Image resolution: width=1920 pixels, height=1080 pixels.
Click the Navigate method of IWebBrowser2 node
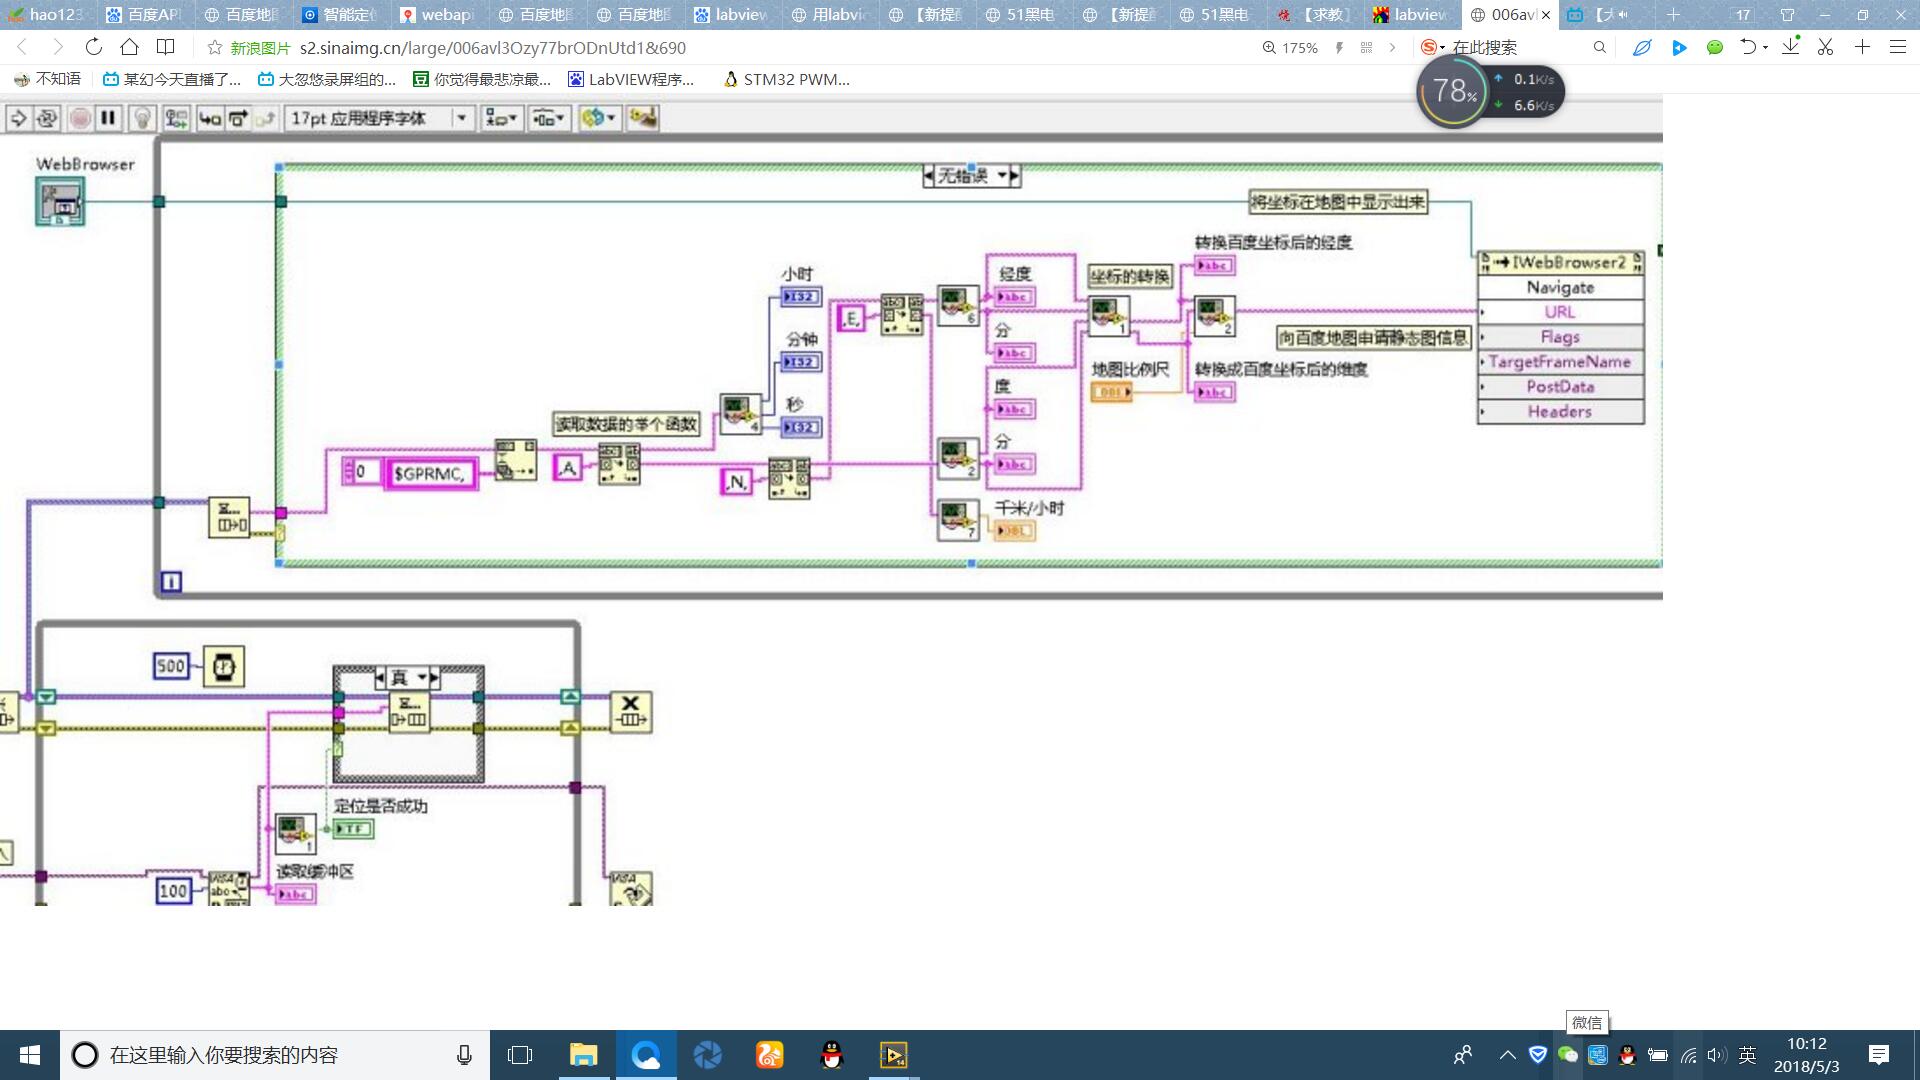pos(1560,287)
